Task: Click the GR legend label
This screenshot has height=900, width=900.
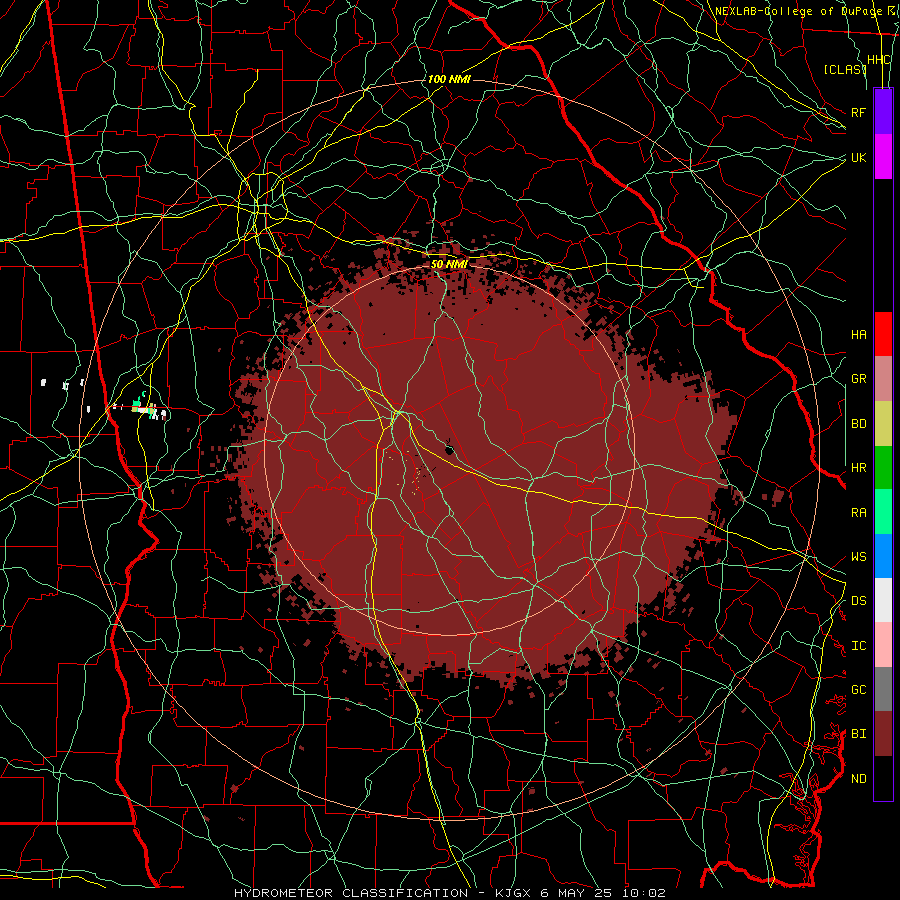Action: click(858, 379)
